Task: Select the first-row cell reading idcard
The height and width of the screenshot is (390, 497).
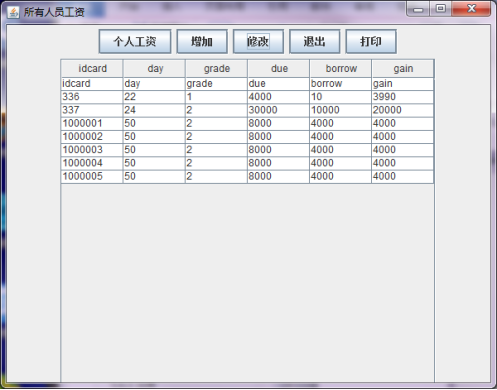Action: click(x=92, y=84)
